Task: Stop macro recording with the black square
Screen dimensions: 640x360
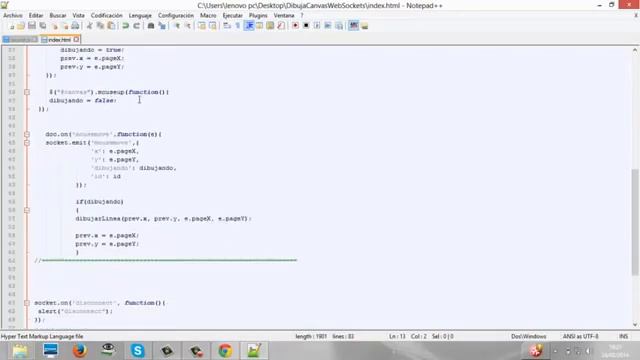Action: (x=306, y=26)
